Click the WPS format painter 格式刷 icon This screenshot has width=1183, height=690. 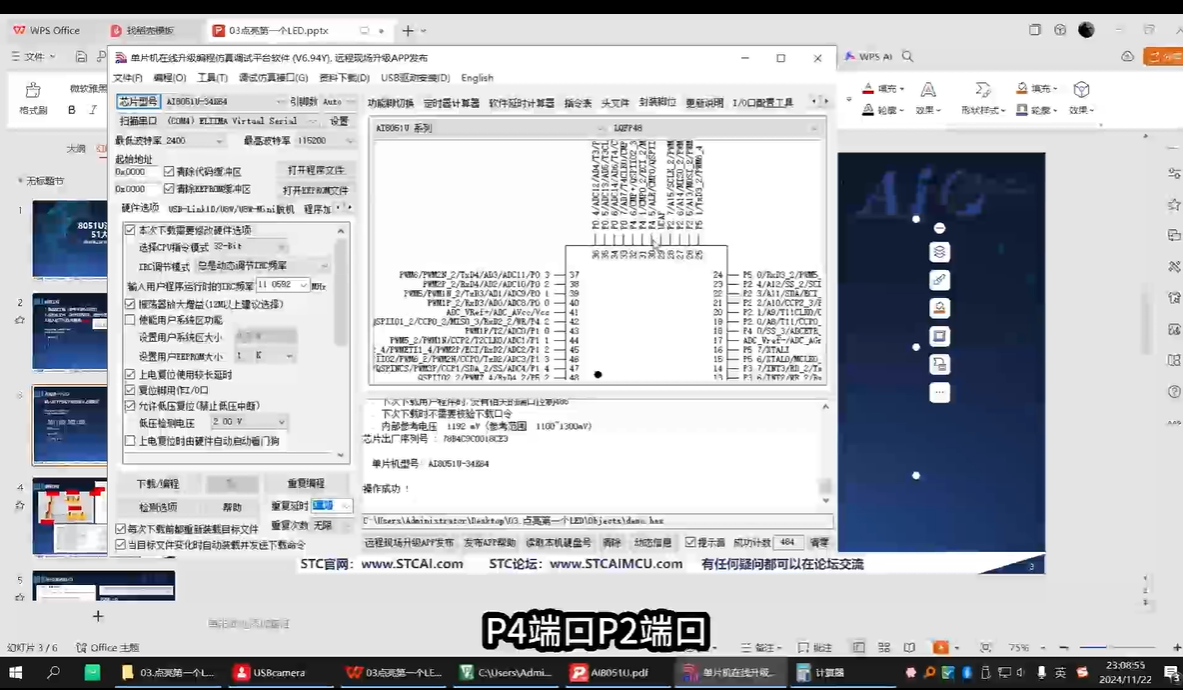coord(32,91)
